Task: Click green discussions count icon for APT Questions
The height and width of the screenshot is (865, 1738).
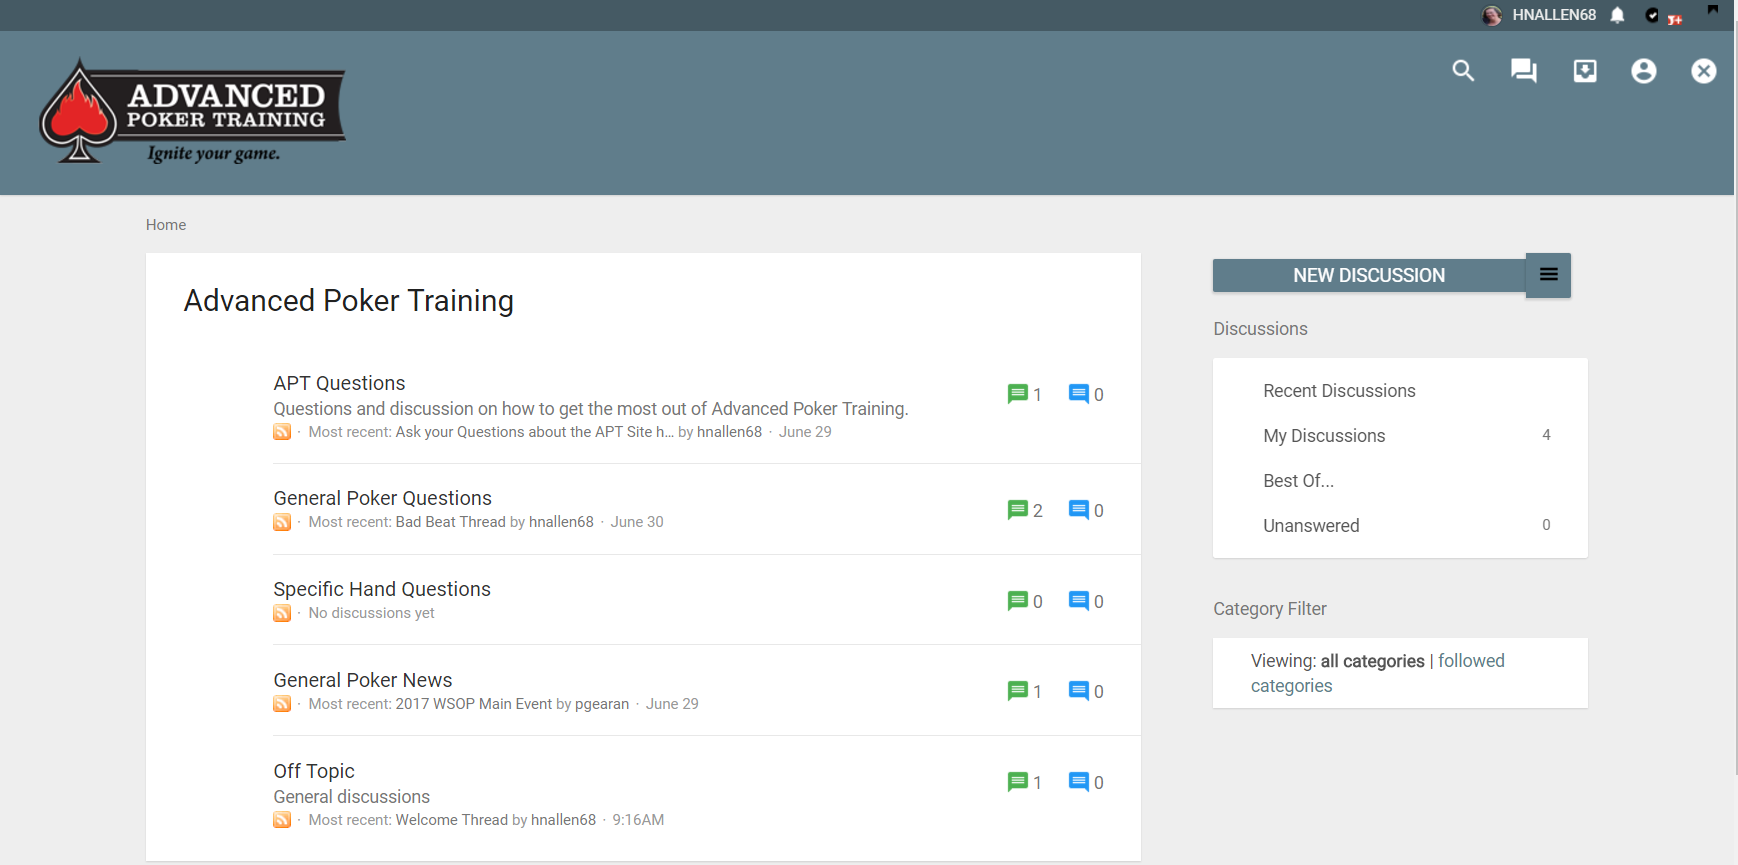Action: (1018, 394)
